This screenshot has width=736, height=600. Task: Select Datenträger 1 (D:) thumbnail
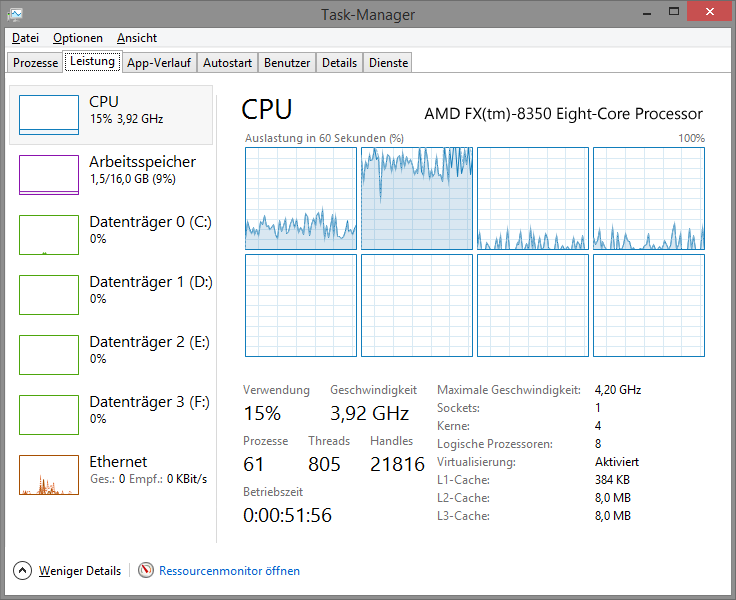click(49, 295)
